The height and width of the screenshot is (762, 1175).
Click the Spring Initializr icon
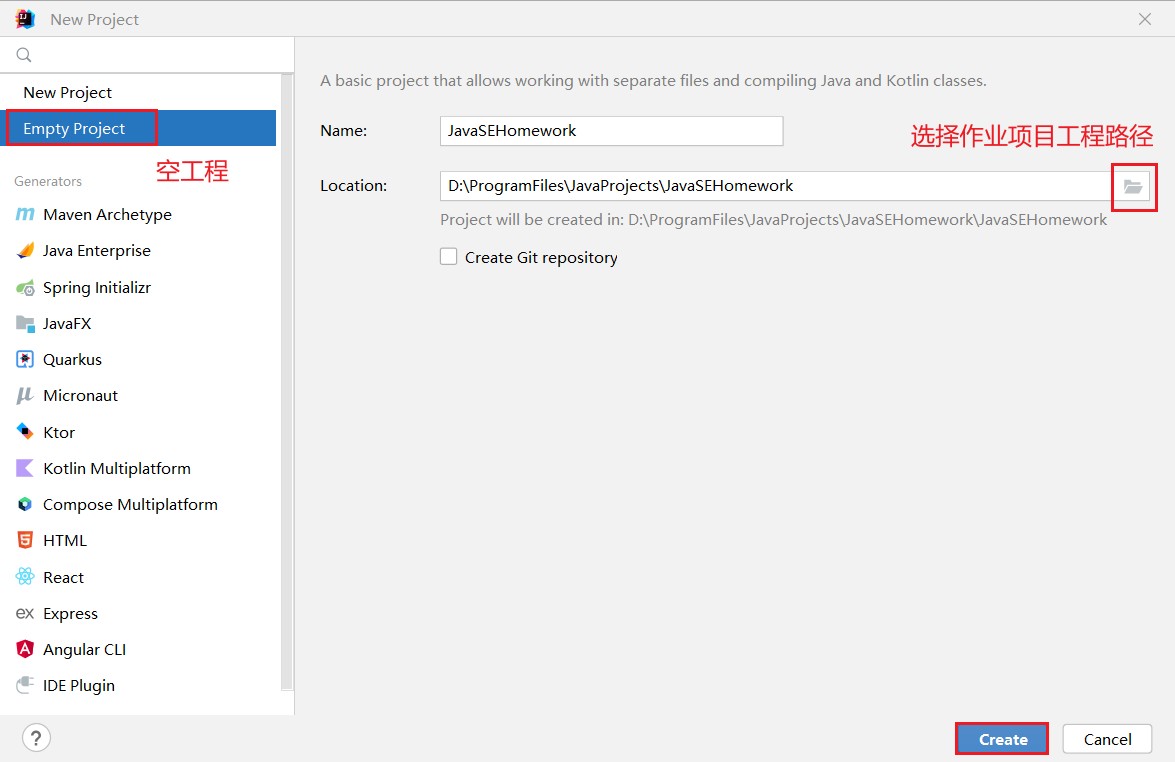click(x=25, y=287)
